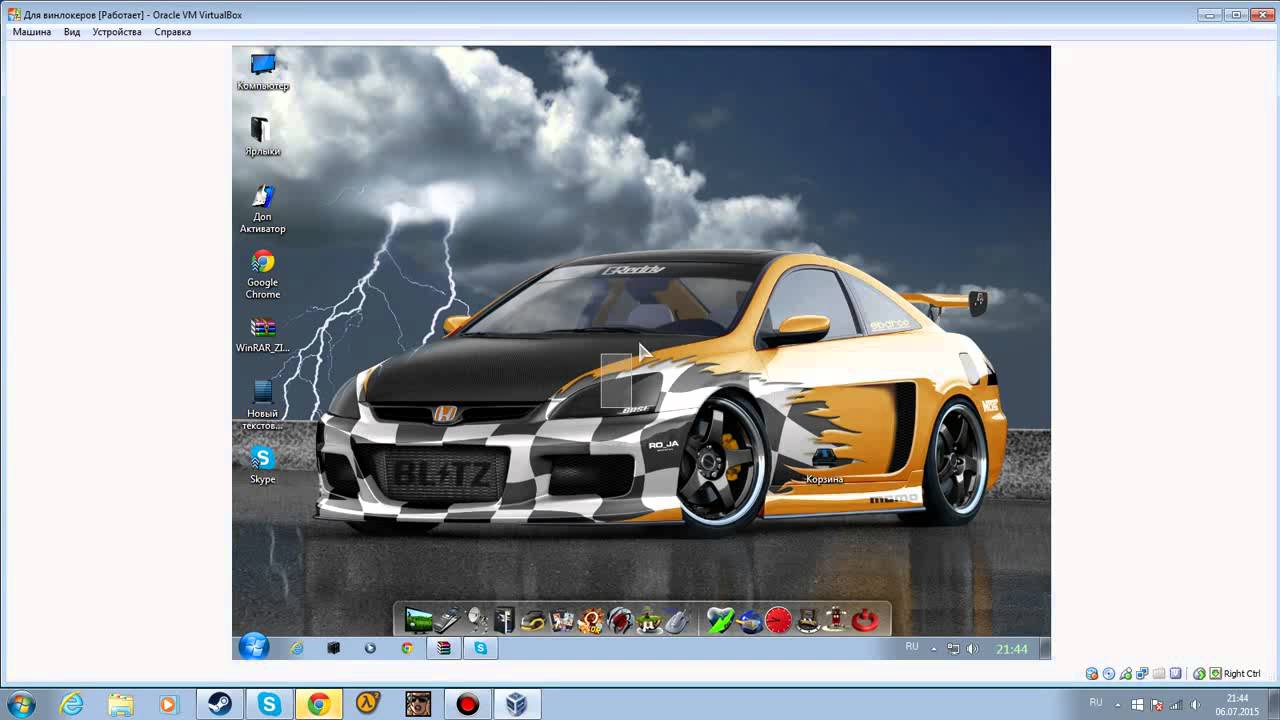This screenshot has width=1280, height=720.
Task: Click the guest network tray icon
Action: point(953,649)
